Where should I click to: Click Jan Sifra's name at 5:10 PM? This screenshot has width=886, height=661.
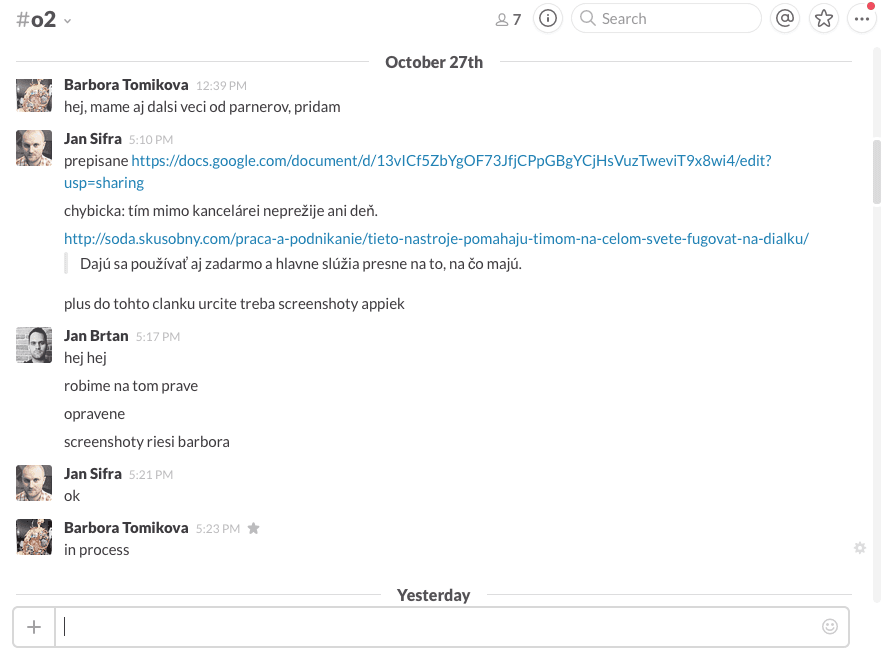pos(93,139)
